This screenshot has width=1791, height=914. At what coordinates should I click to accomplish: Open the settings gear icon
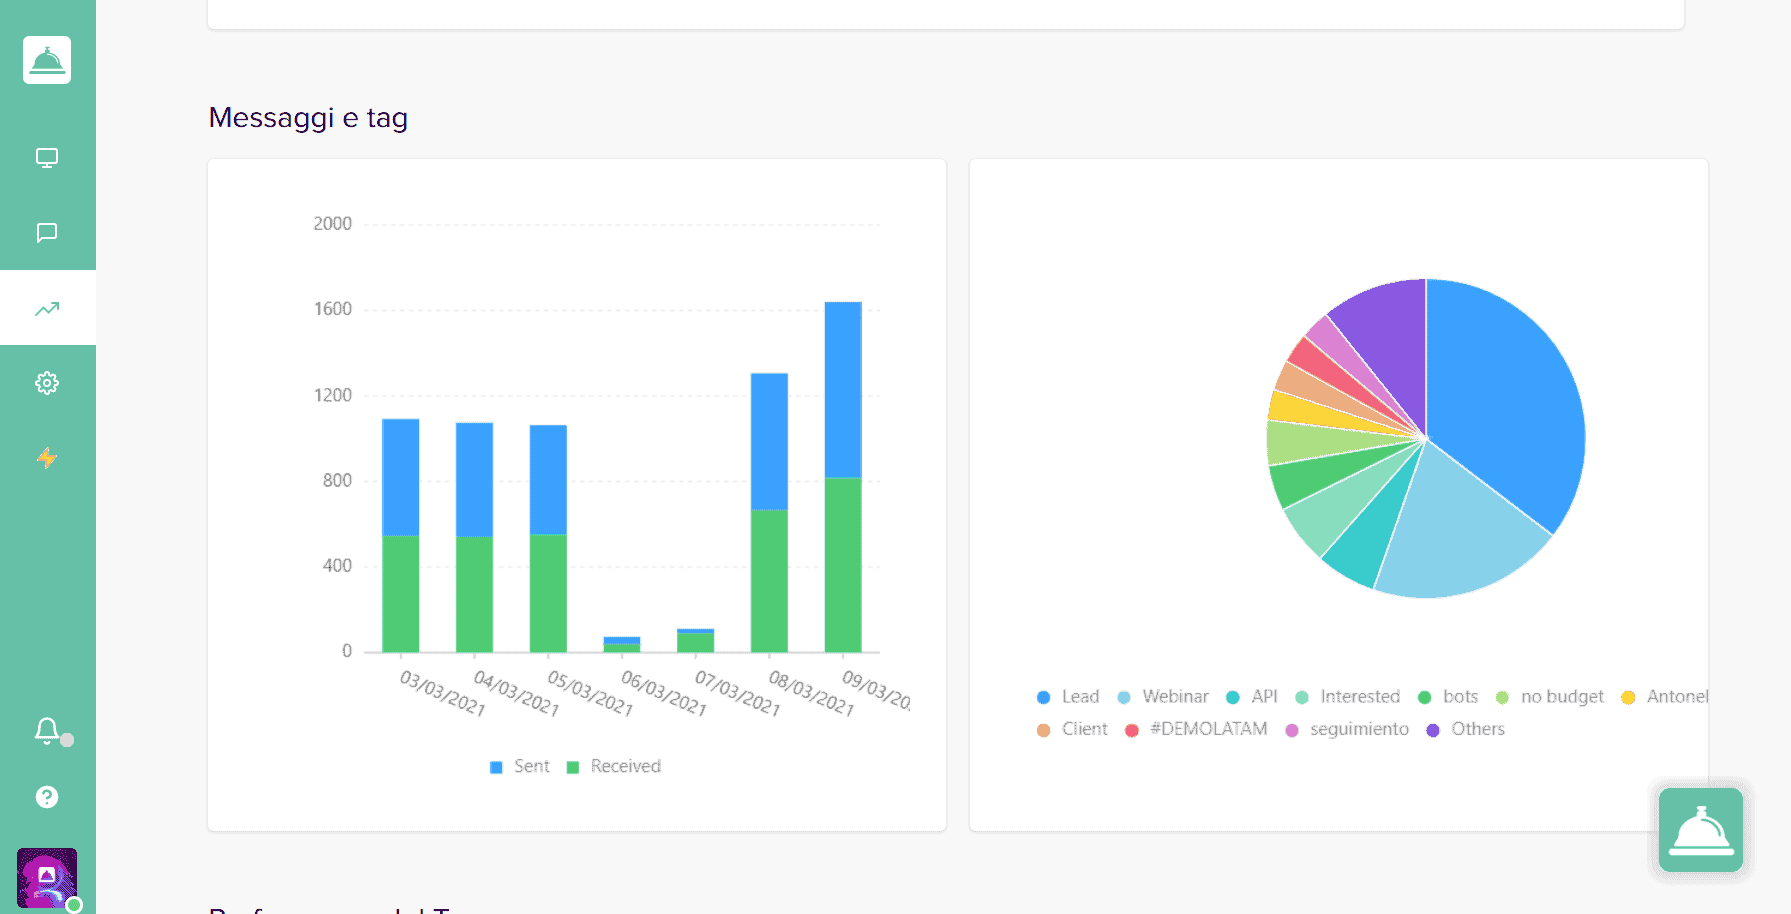point(47,383)
